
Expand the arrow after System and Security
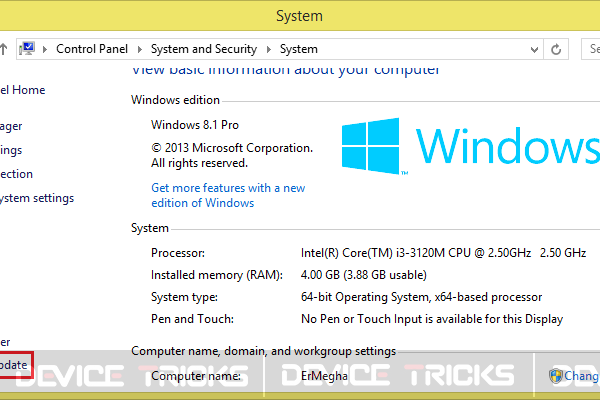(269, 49)
